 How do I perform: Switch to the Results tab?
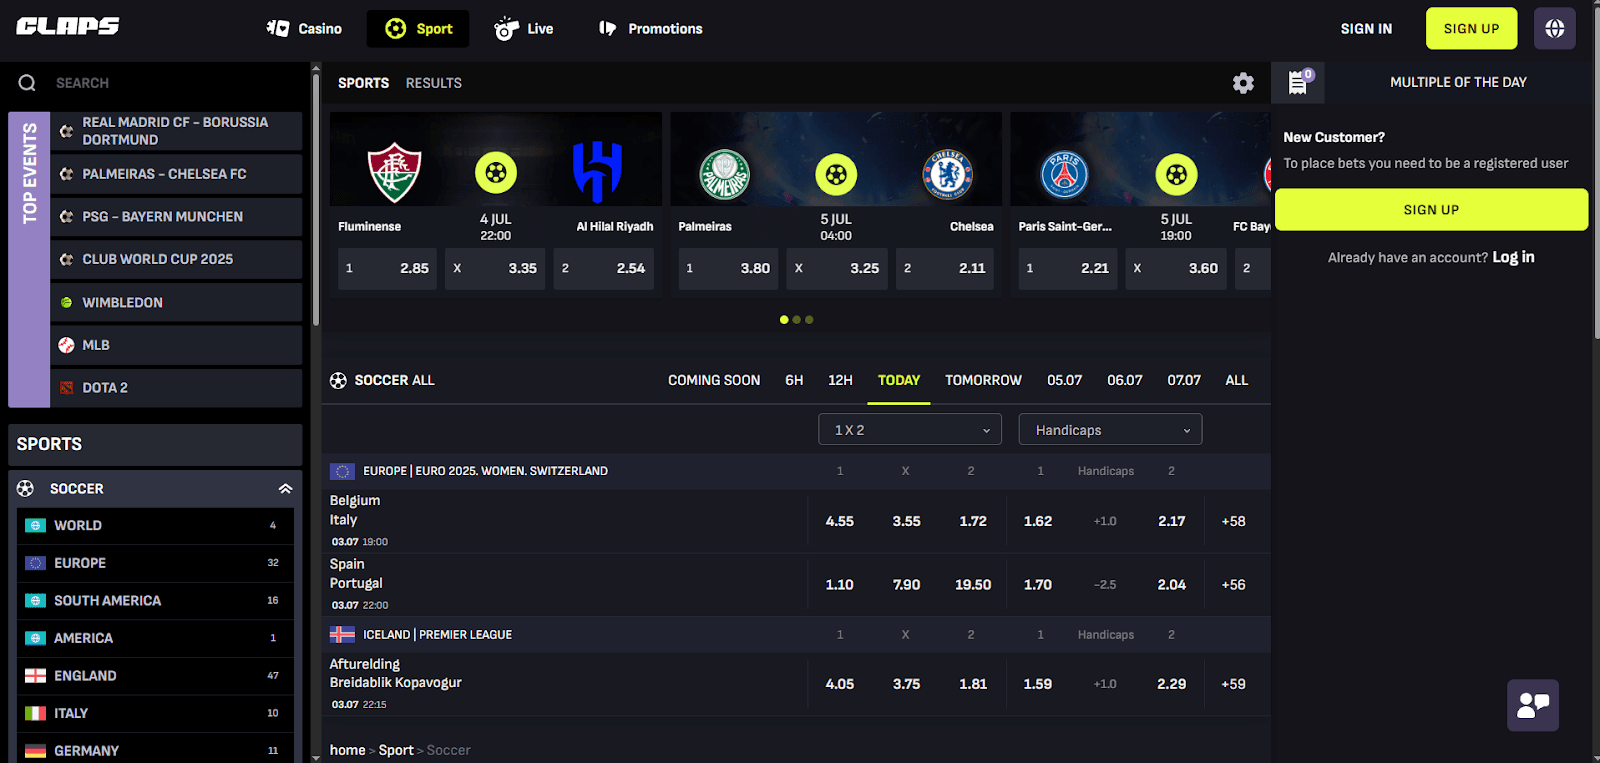[x=434, y=83]
